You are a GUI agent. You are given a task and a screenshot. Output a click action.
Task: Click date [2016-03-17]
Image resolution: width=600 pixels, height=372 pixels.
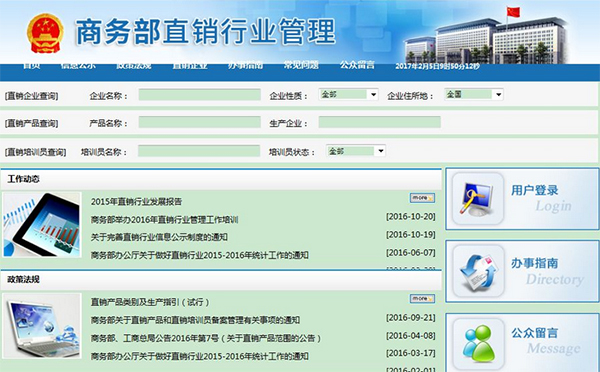411,353
